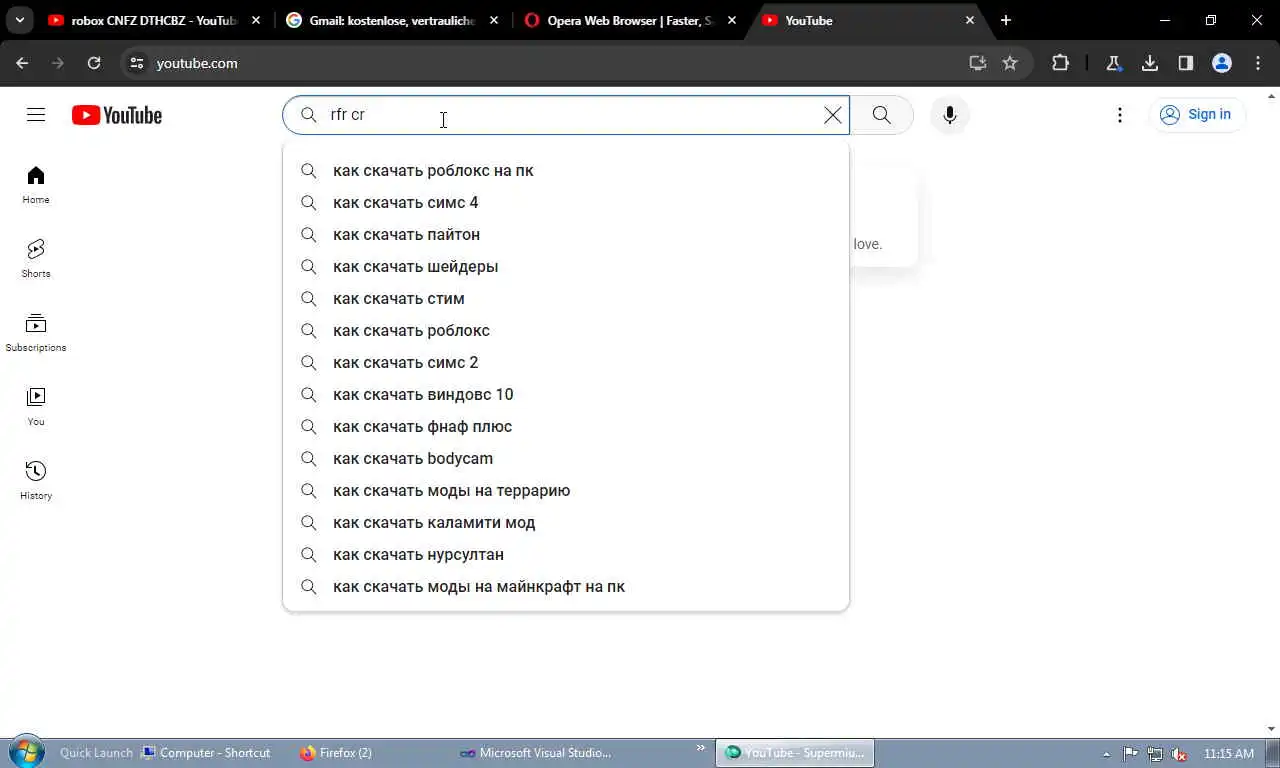This screenshot has width=1280, height=768.
Task: Switch to Firefox (2) taskbar item
Action: [x=336, y=753]
